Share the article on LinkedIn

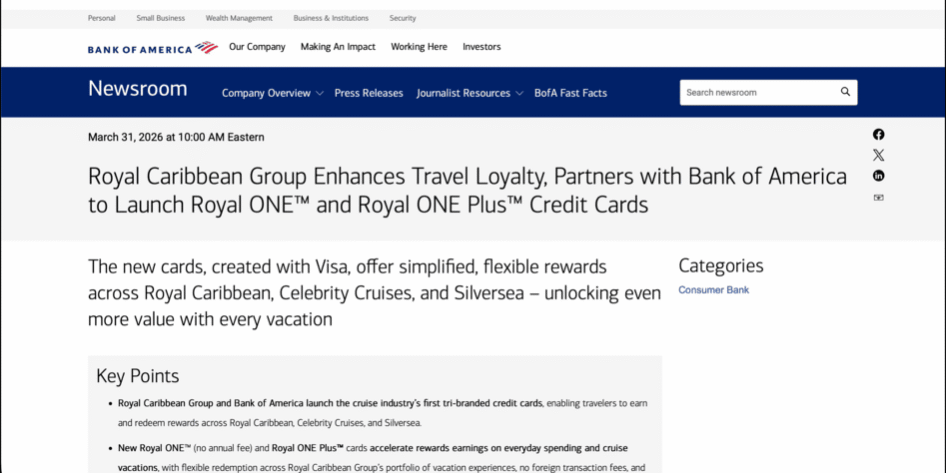click(878, 176)
